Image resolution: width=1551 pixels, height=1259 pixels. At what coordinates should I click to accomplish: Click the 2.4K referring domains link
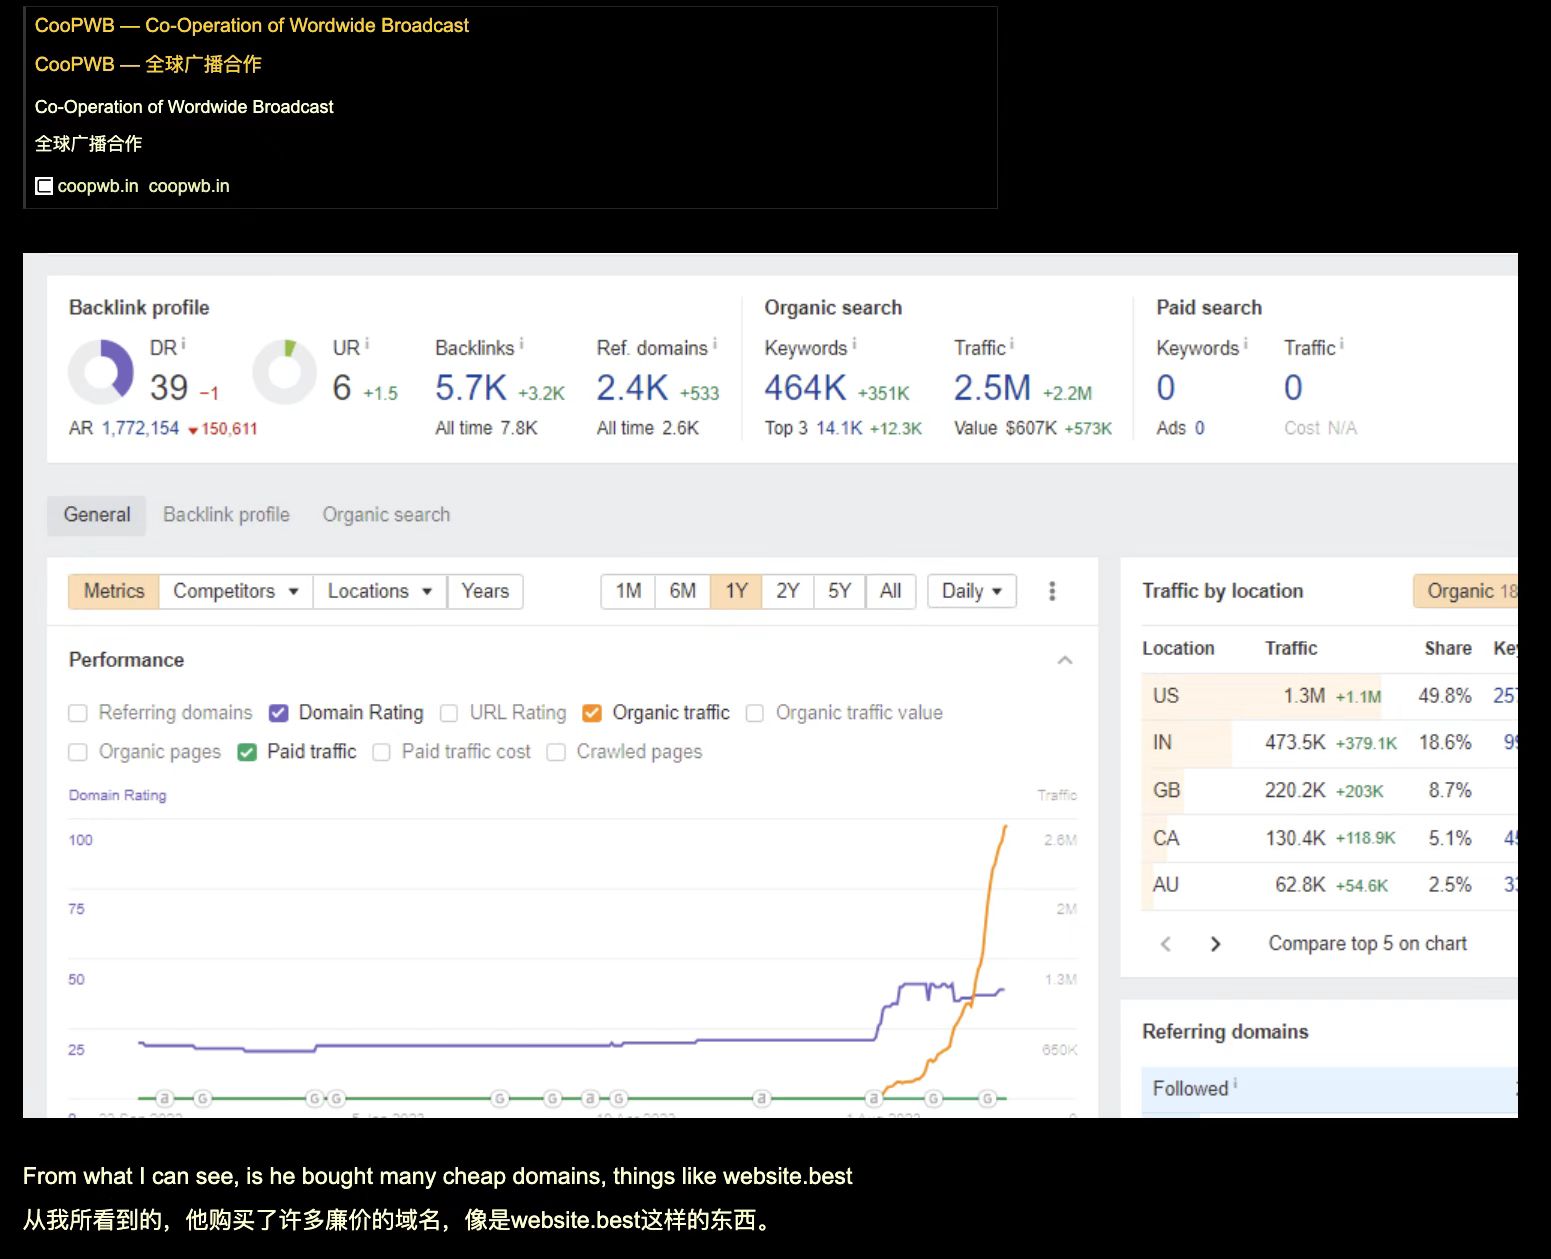(632, 388)
